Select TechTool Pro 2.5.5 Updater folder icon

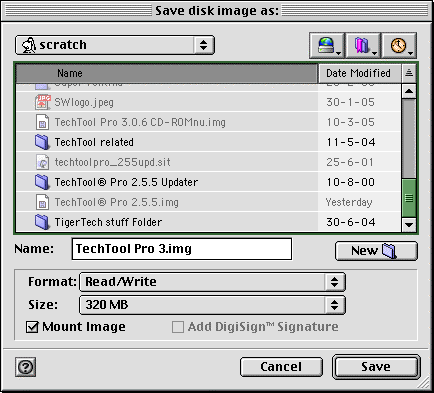(x=42, y=182)
